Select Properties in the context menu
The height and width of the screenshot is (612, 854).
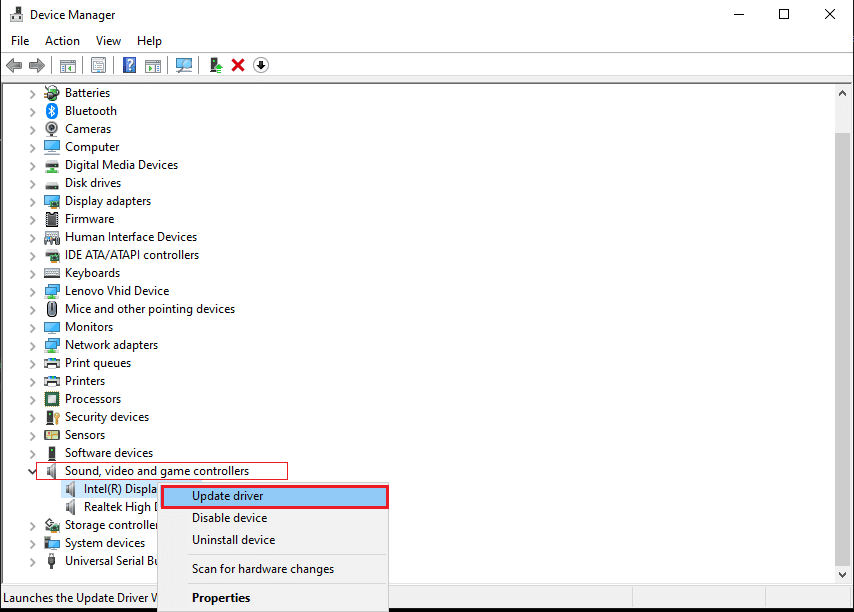(221, 598)
